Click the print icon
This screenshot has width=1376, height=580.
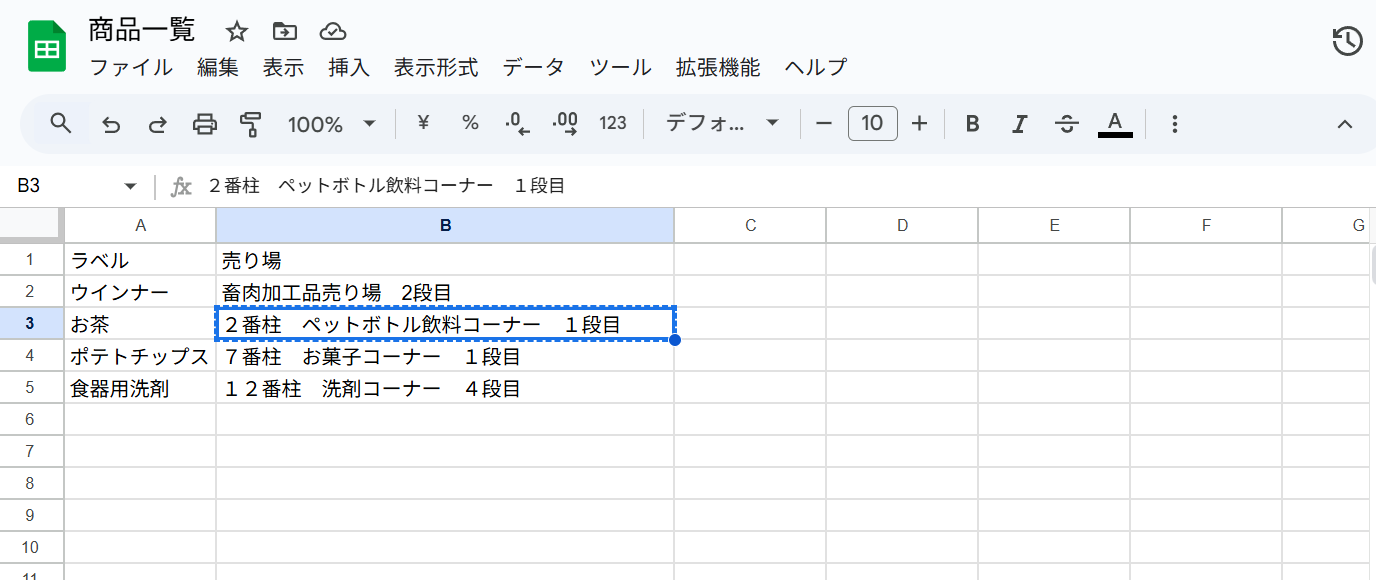point(204,124)
